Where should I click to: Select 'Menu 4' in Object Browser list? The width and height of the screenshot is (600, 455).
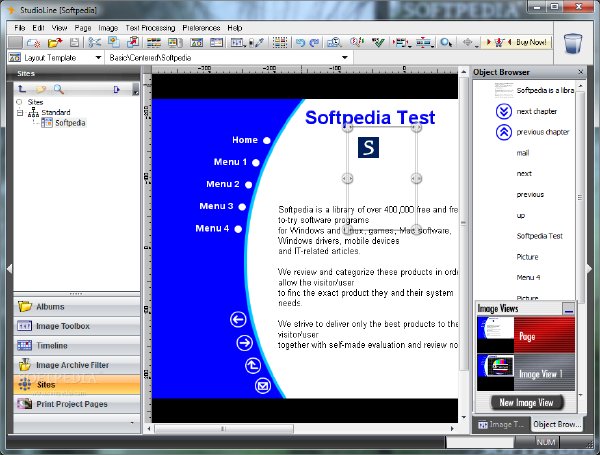(x=528, y=277)
